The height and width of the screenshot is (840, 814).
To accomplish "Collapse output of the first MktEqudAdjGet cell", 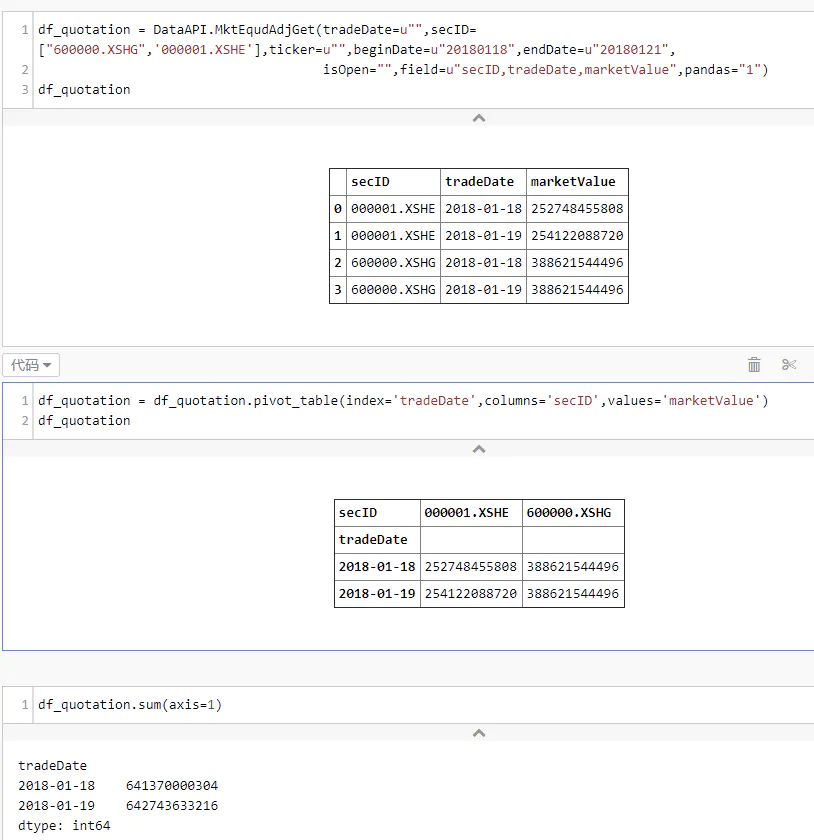I will tap(479, 118).
